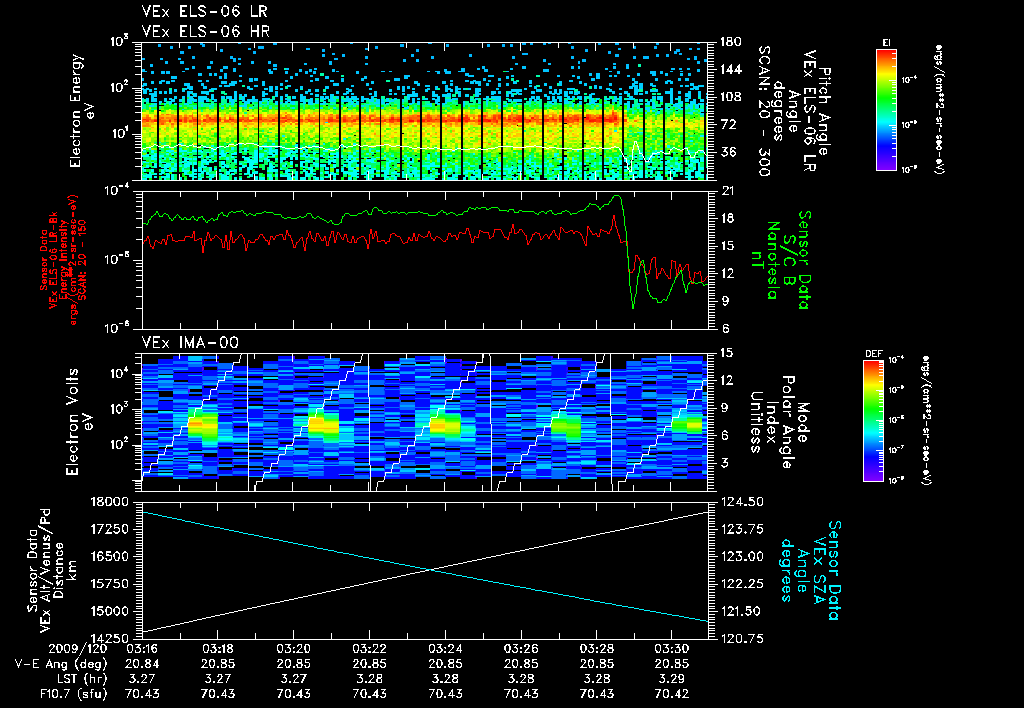Screen dimensions: 1024x708
Task: Select the 'LST (hr)' row label
Action: point(81,679)
